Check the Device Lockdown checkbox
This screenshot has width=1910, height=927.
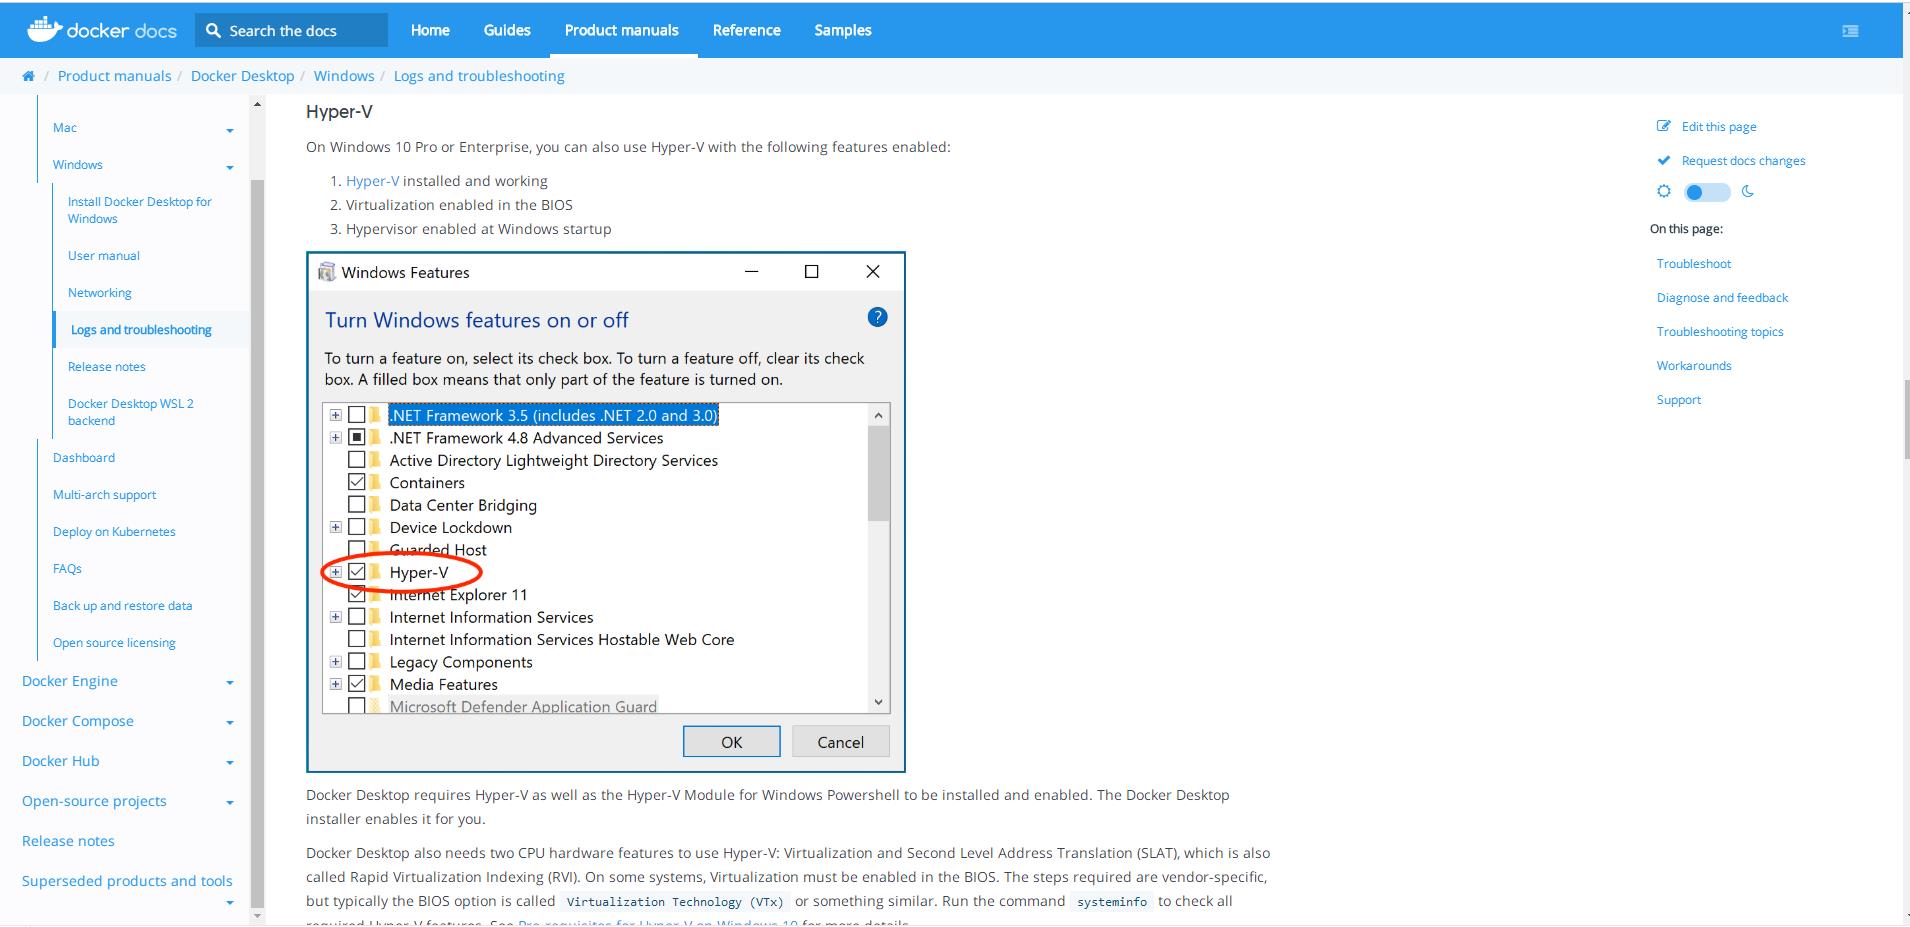point(356,527)
